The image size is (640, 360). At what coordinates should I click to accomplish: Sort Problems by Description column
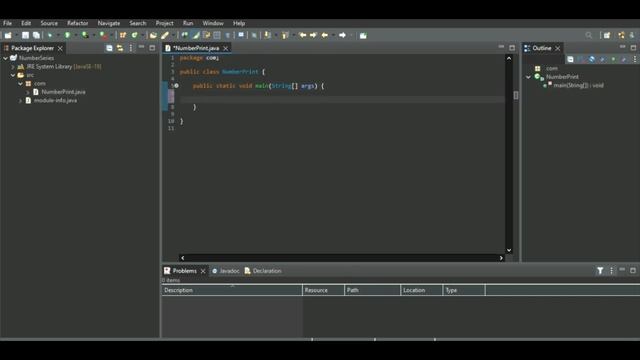232,290
